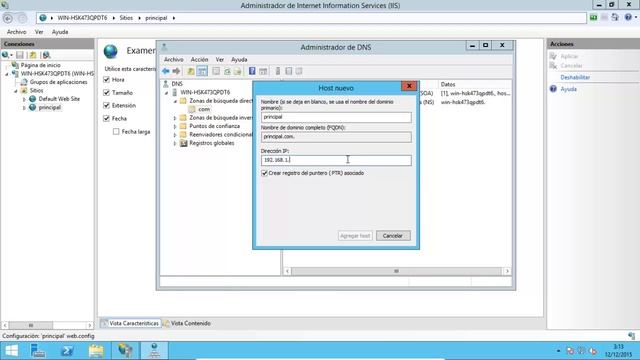Enable the Fecha larga checkbox
This screenshot has width=640, height=360.
[116, 131]
